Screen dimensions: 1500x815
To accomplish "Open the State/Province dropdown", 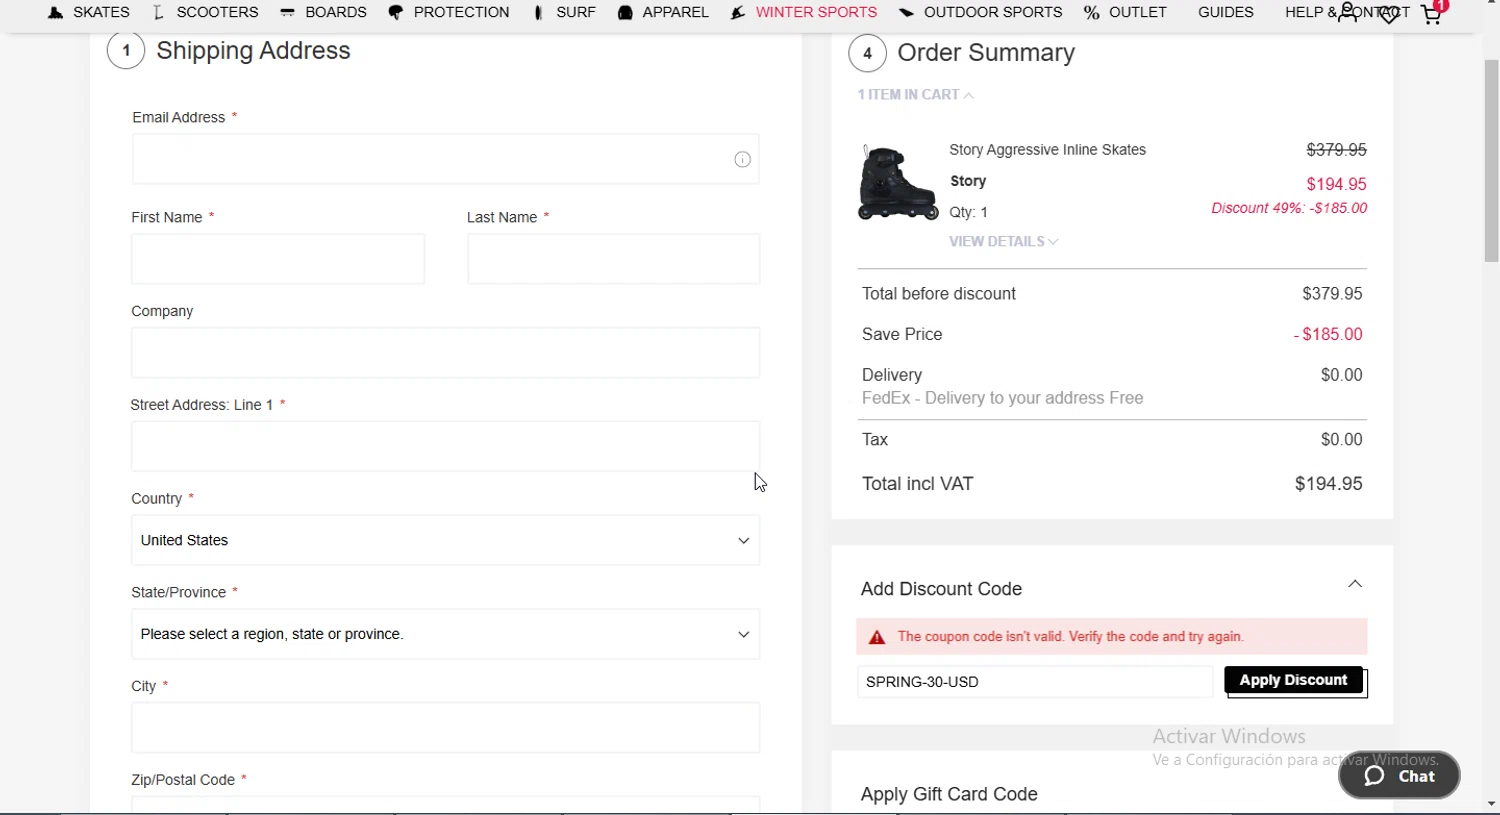I will pos(445,634).
